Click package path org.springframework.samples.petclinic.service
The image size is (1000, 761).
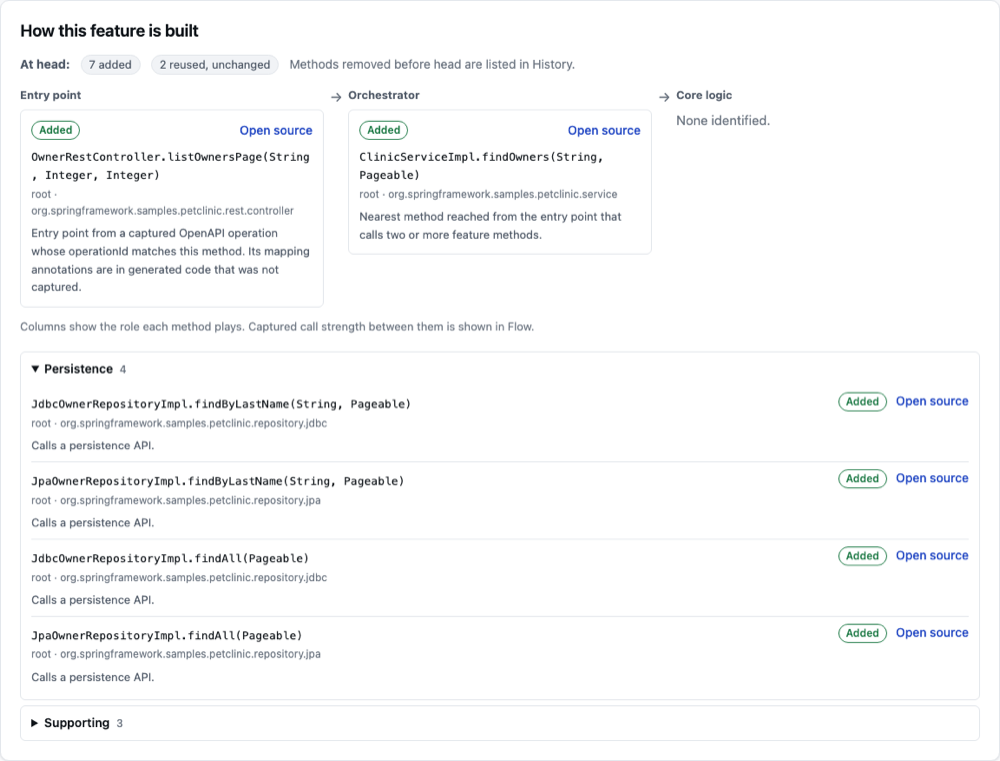point(503,194)
